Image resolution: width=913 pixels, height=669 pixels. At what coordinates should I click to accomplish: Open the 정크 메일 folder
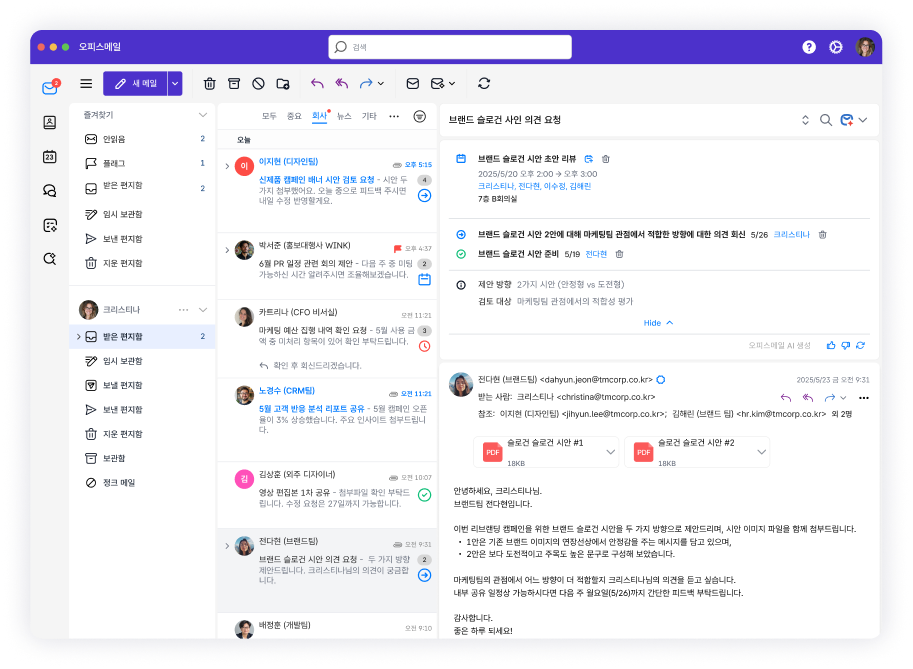(x=142, y=483)
